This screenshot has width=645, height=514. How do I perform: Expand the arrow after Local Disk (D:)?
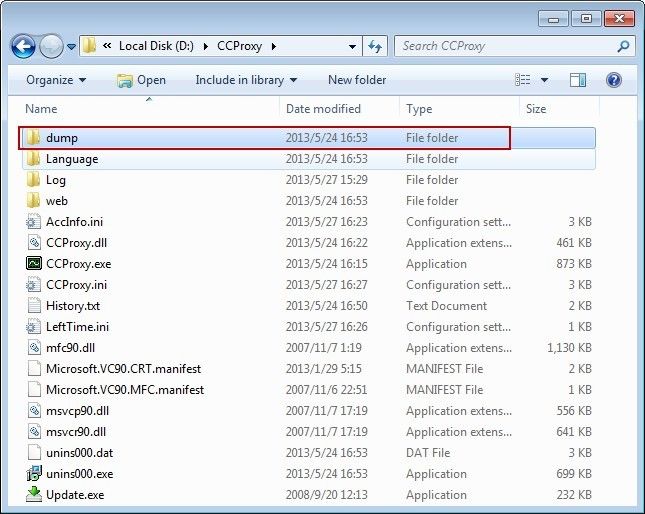coord(205,46)
